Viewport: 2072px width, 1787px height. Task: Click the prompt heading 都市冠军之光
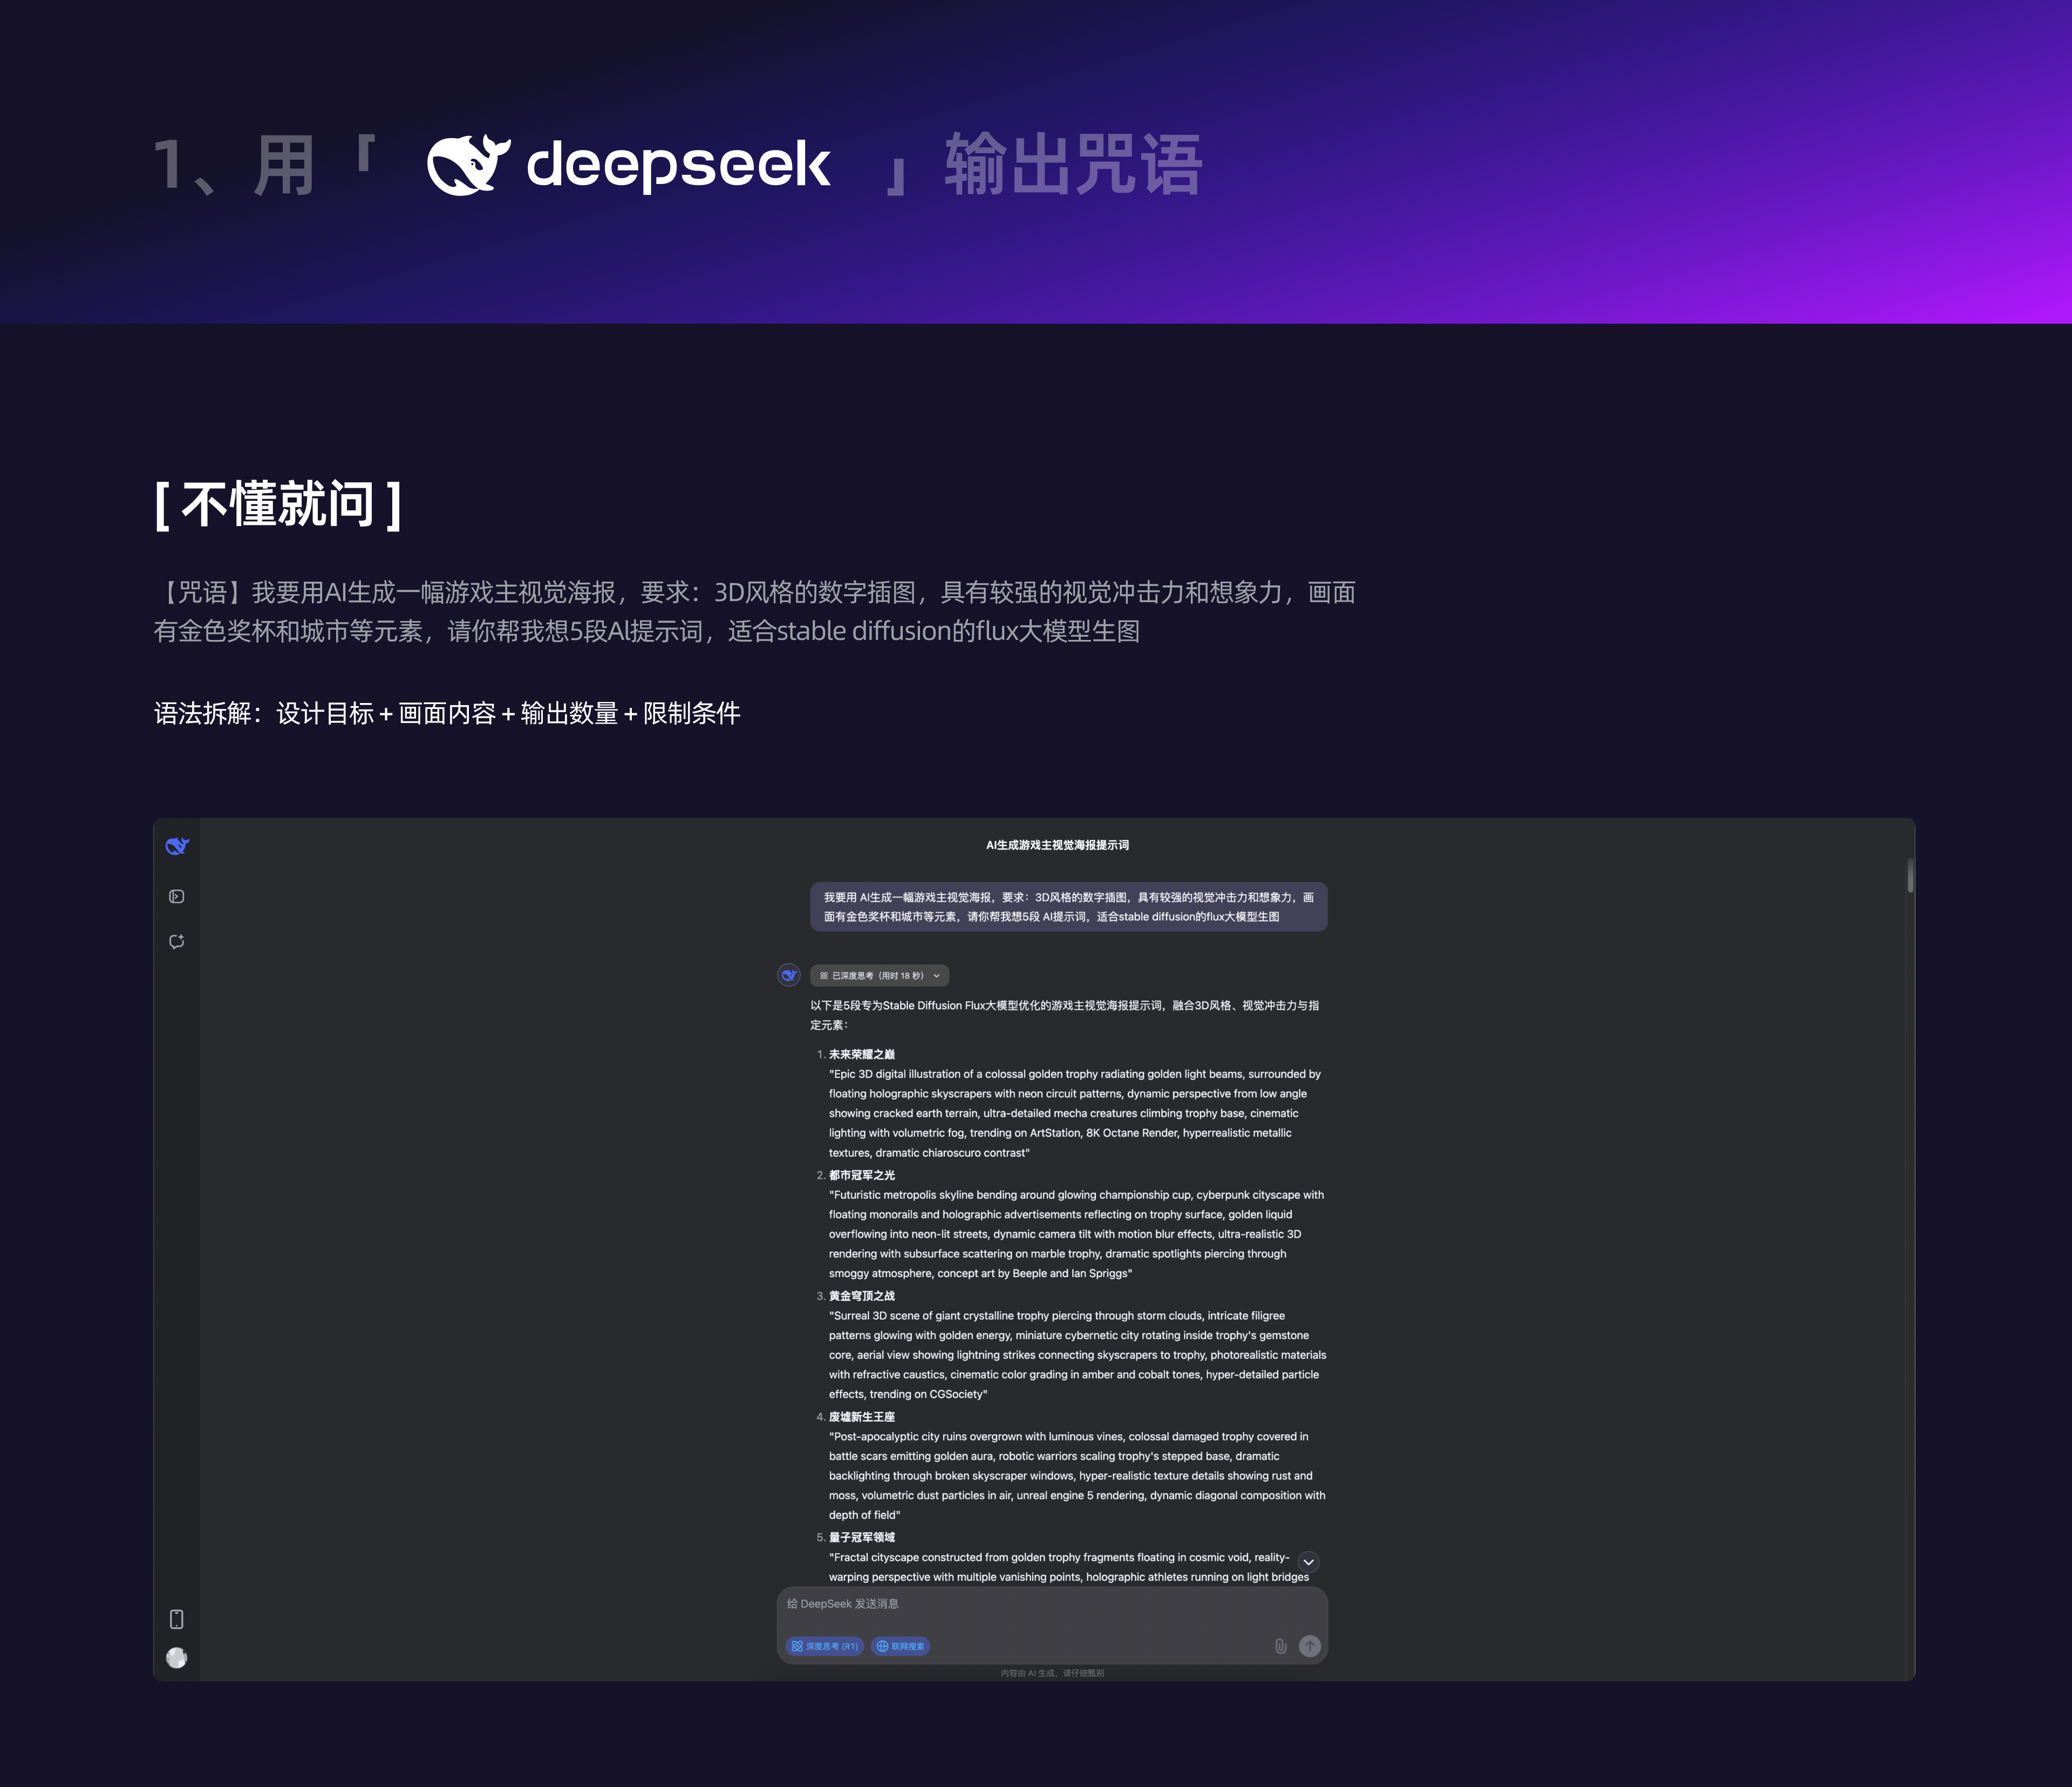[x=862, y=1175]
